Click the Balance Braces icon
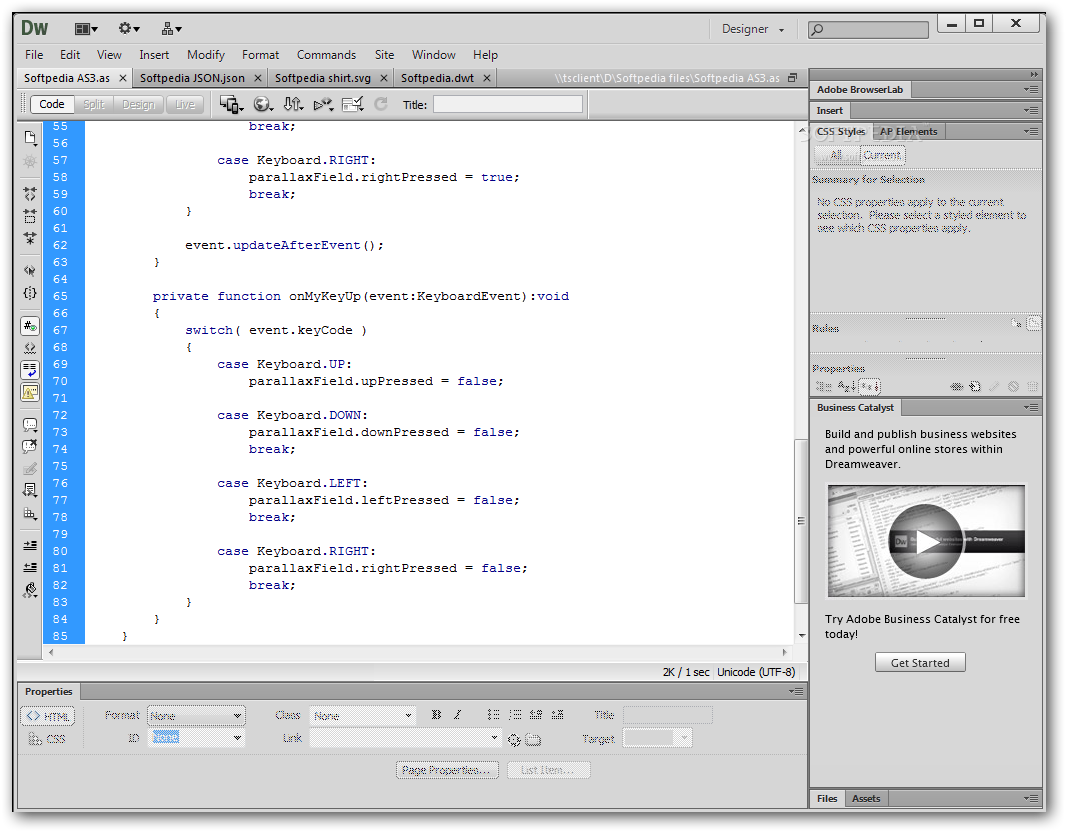 [30, 293]
